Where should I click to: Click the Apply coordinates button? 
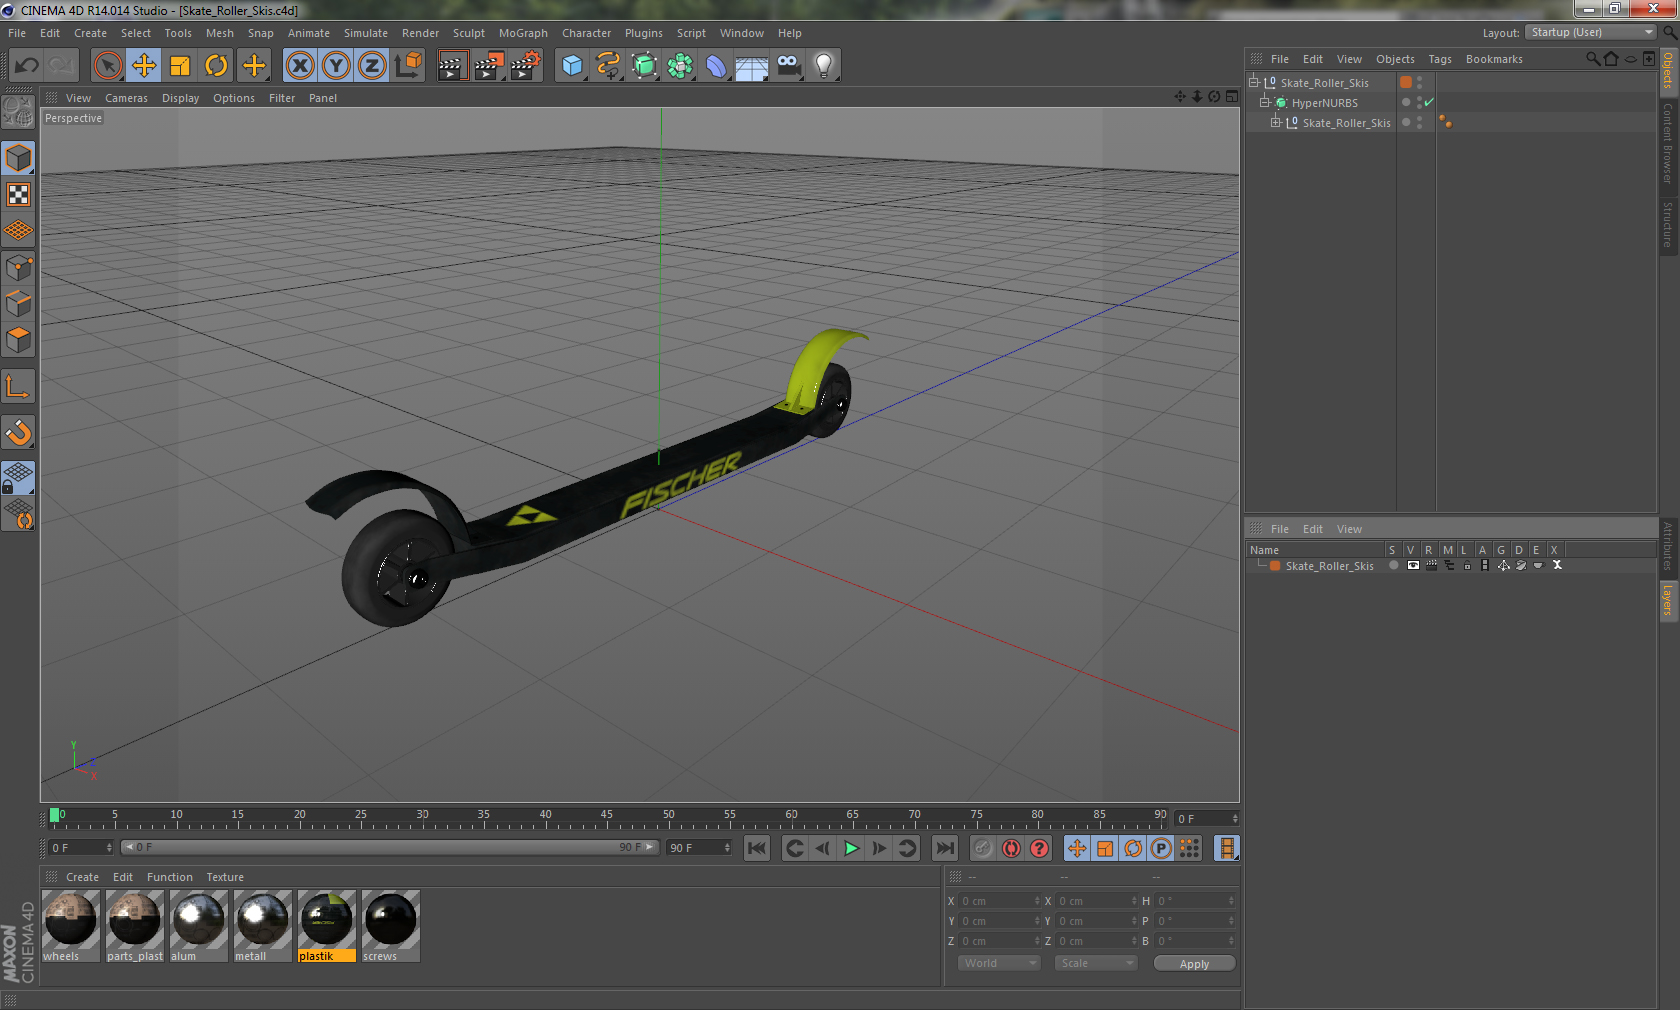point(1194,964)
